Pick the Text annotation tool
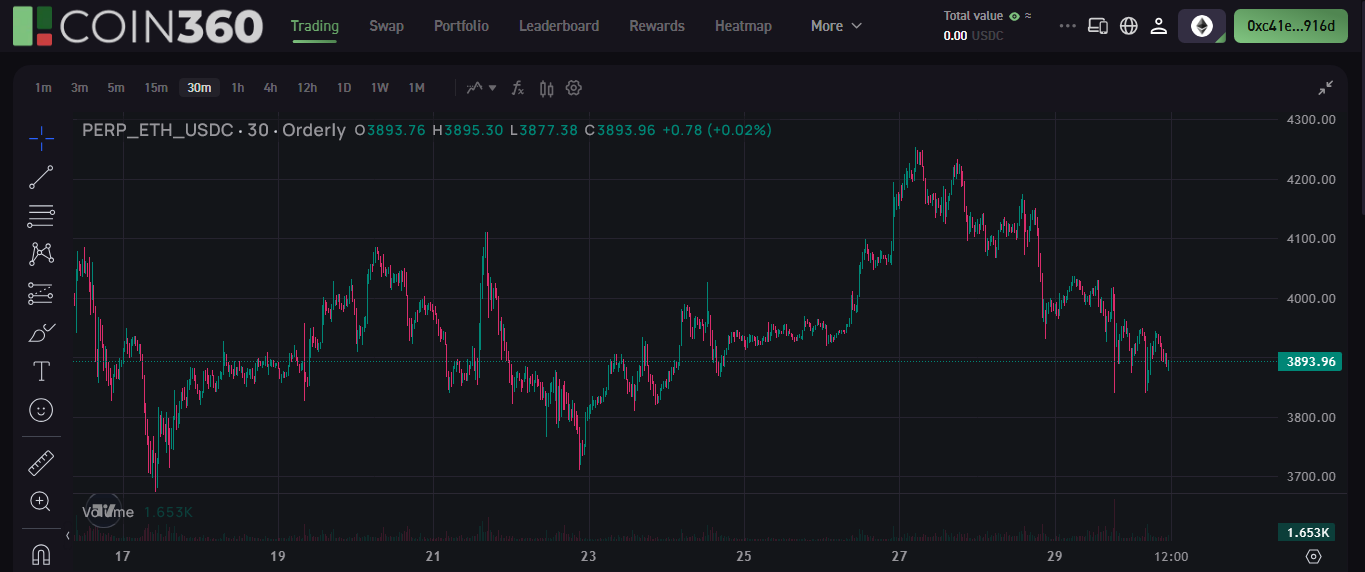Viewport: 1365px width, 572px height. click(41, 372)
